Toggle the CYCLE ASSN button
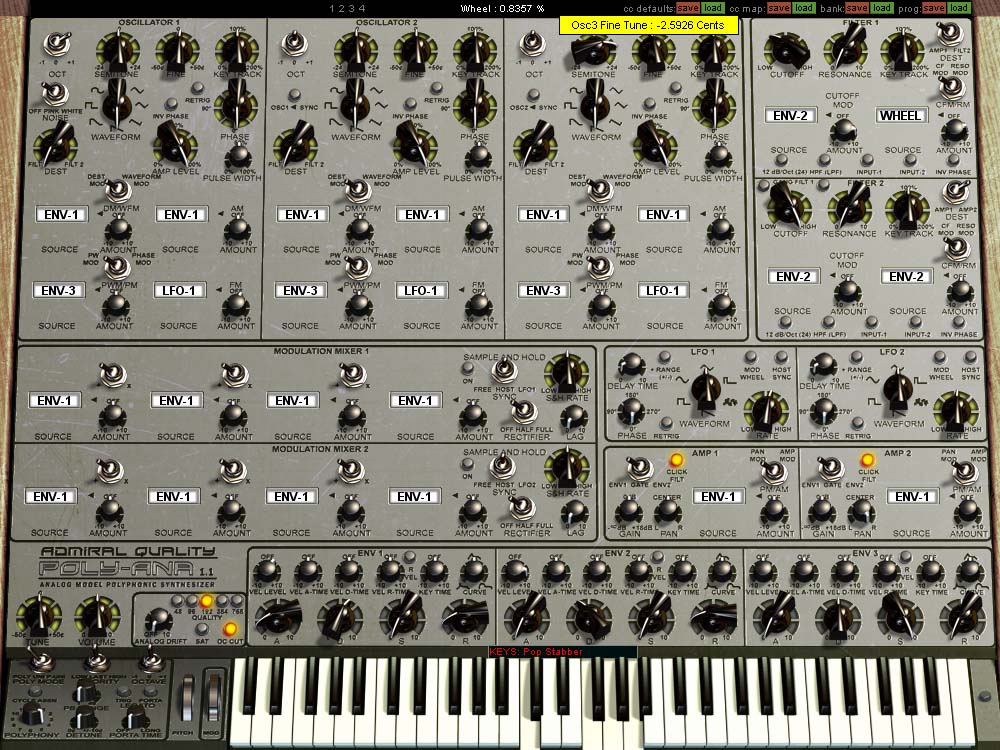Viewport: 1000px width, 750px height. [35, 691]
